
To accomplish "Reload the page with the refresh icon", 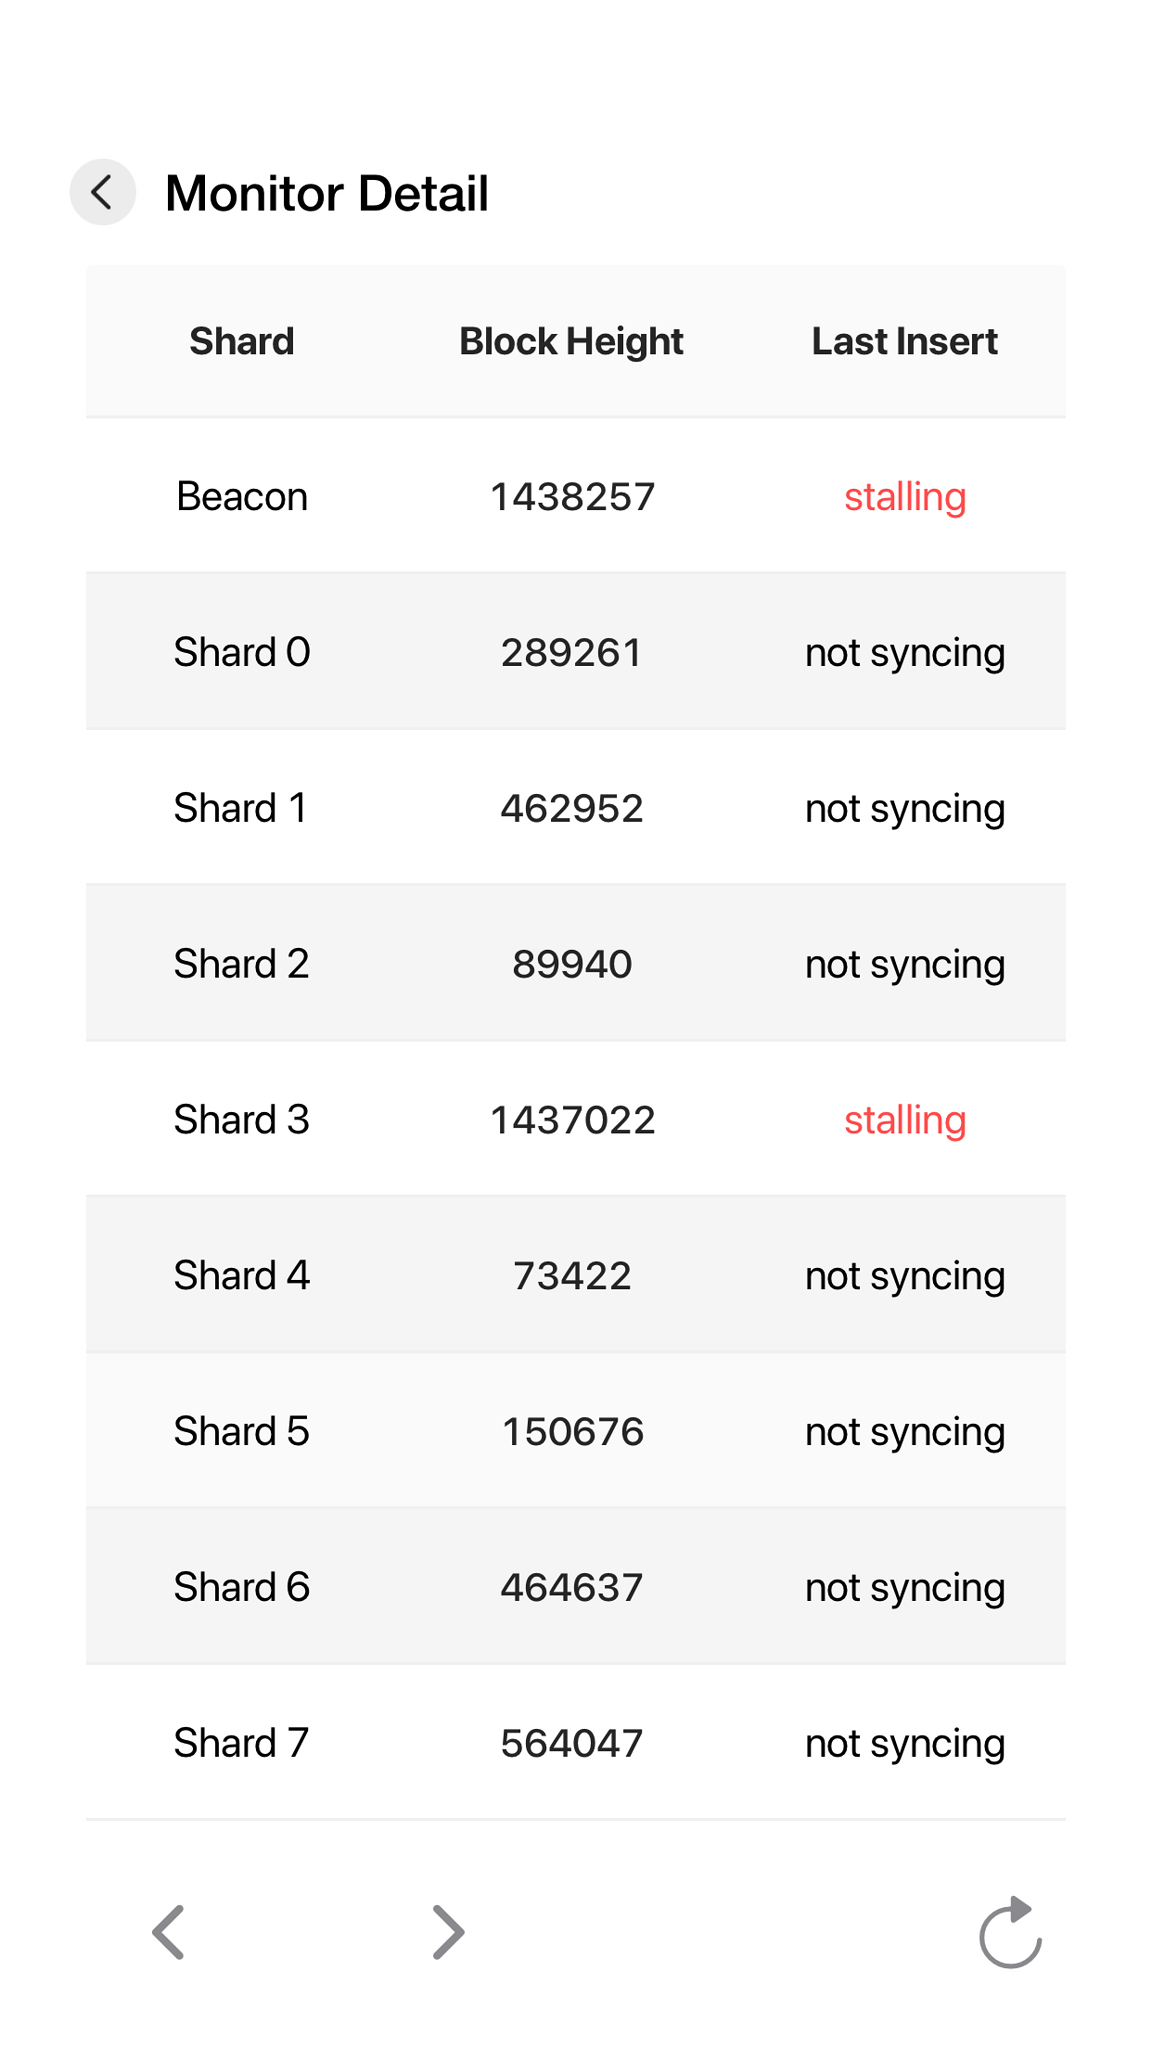I will pyautogui.click(x=1010, y=1932).
